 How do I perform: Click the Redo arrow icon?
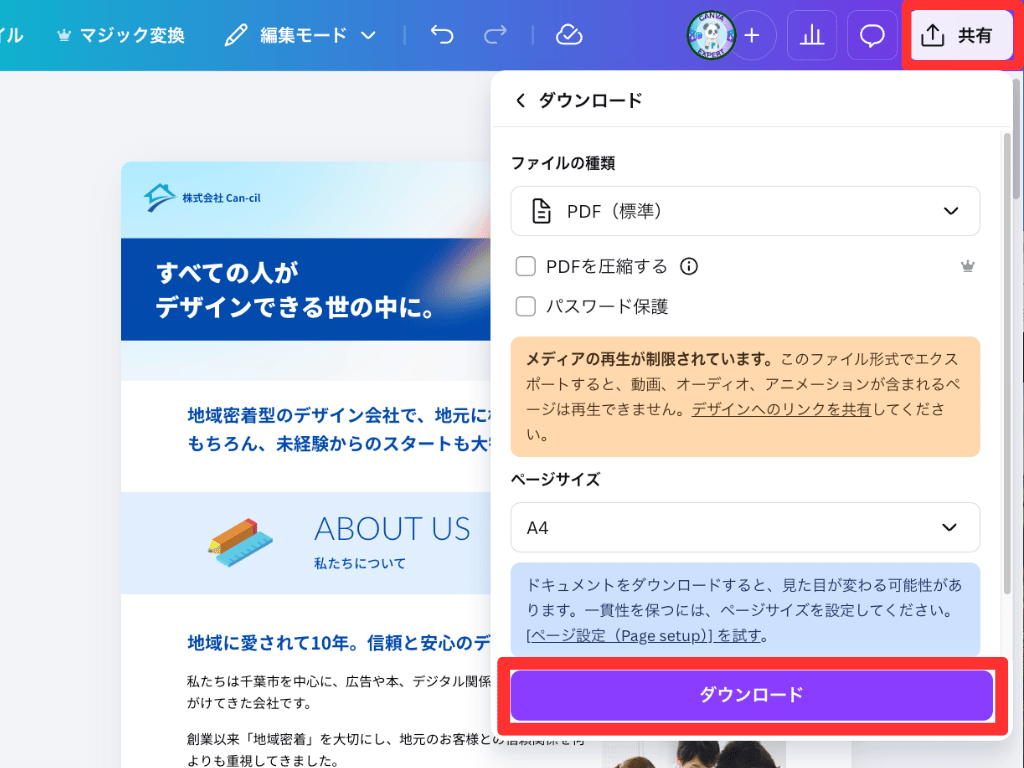pos(494,34)
